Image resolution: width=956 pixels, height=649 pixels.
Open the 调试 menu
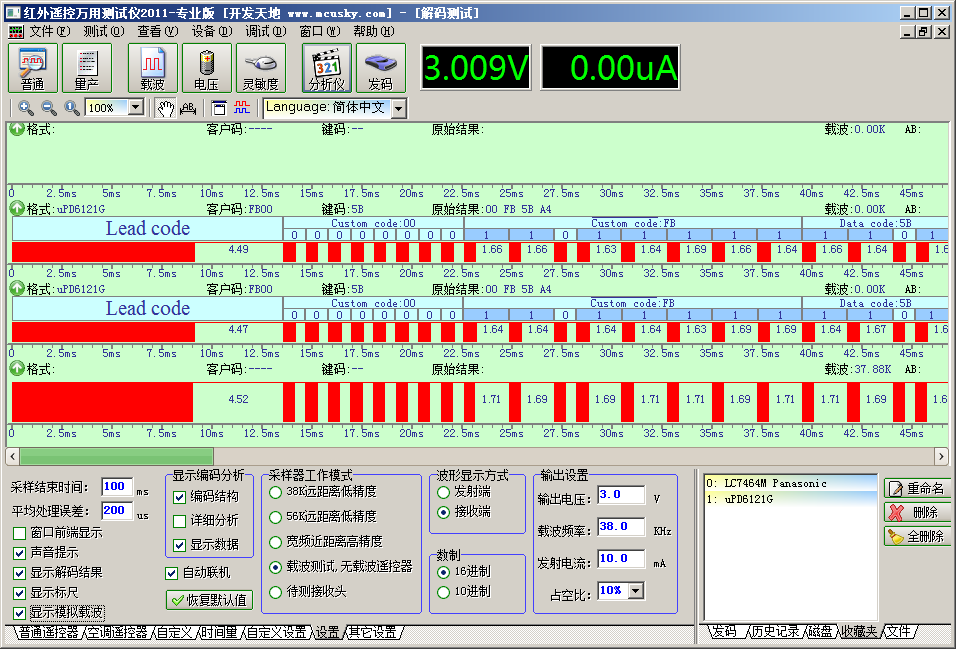coord(263,31)
